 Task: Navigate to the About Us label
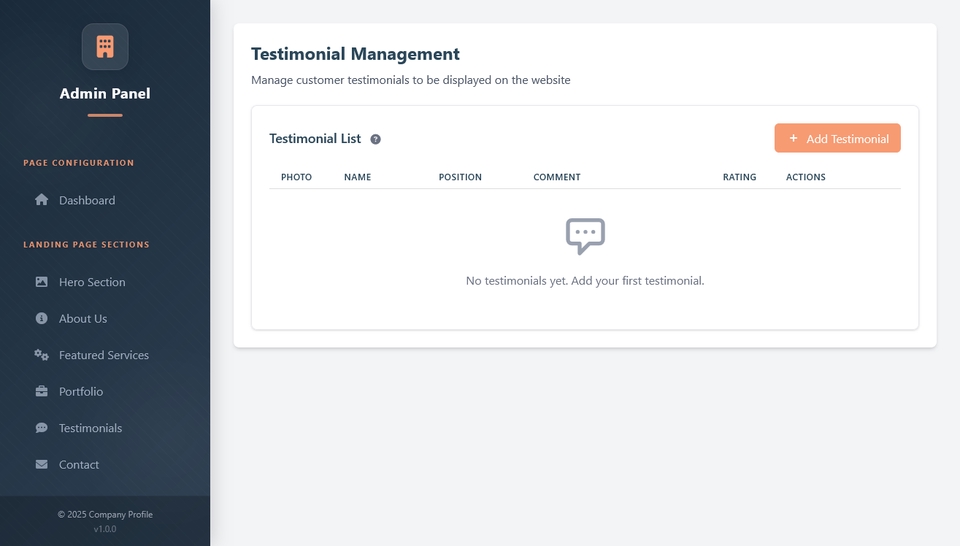pos(83,319)
